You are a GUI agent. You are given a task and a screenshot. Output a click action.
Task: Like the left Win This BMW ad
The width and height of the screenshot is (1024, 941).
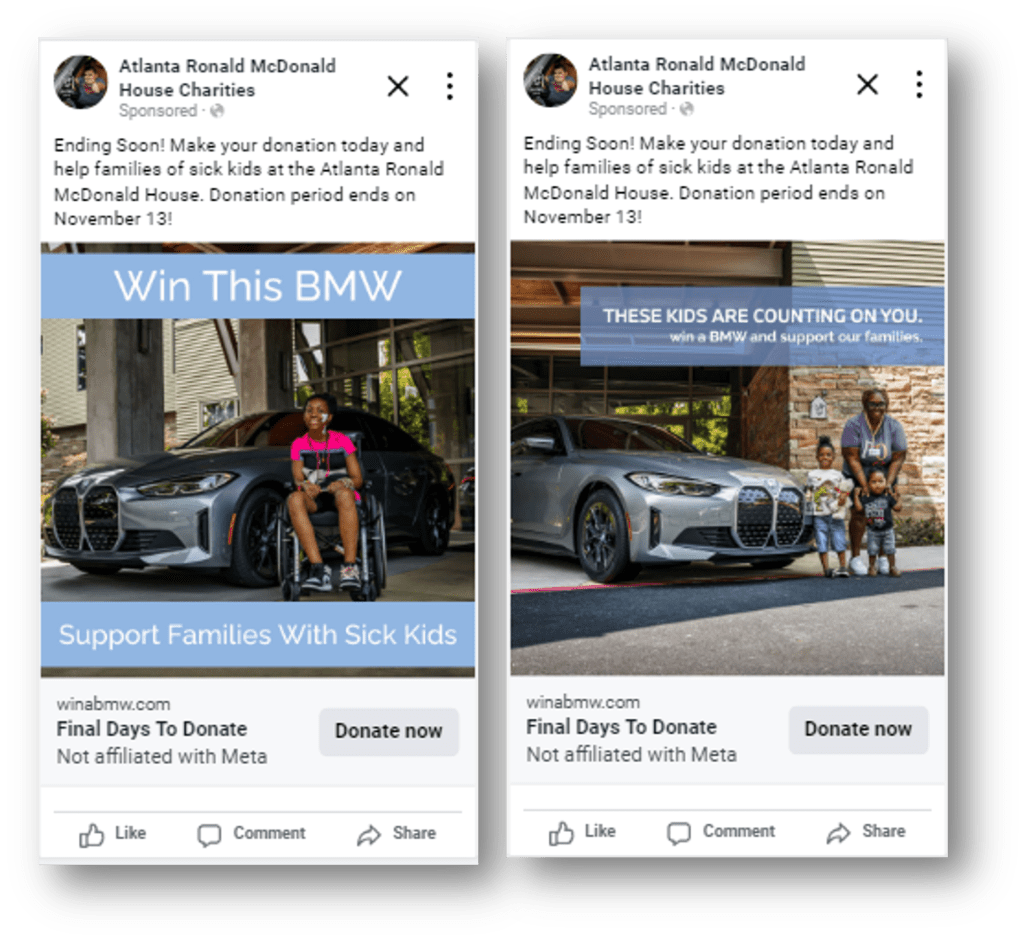[x=112, y=834]
